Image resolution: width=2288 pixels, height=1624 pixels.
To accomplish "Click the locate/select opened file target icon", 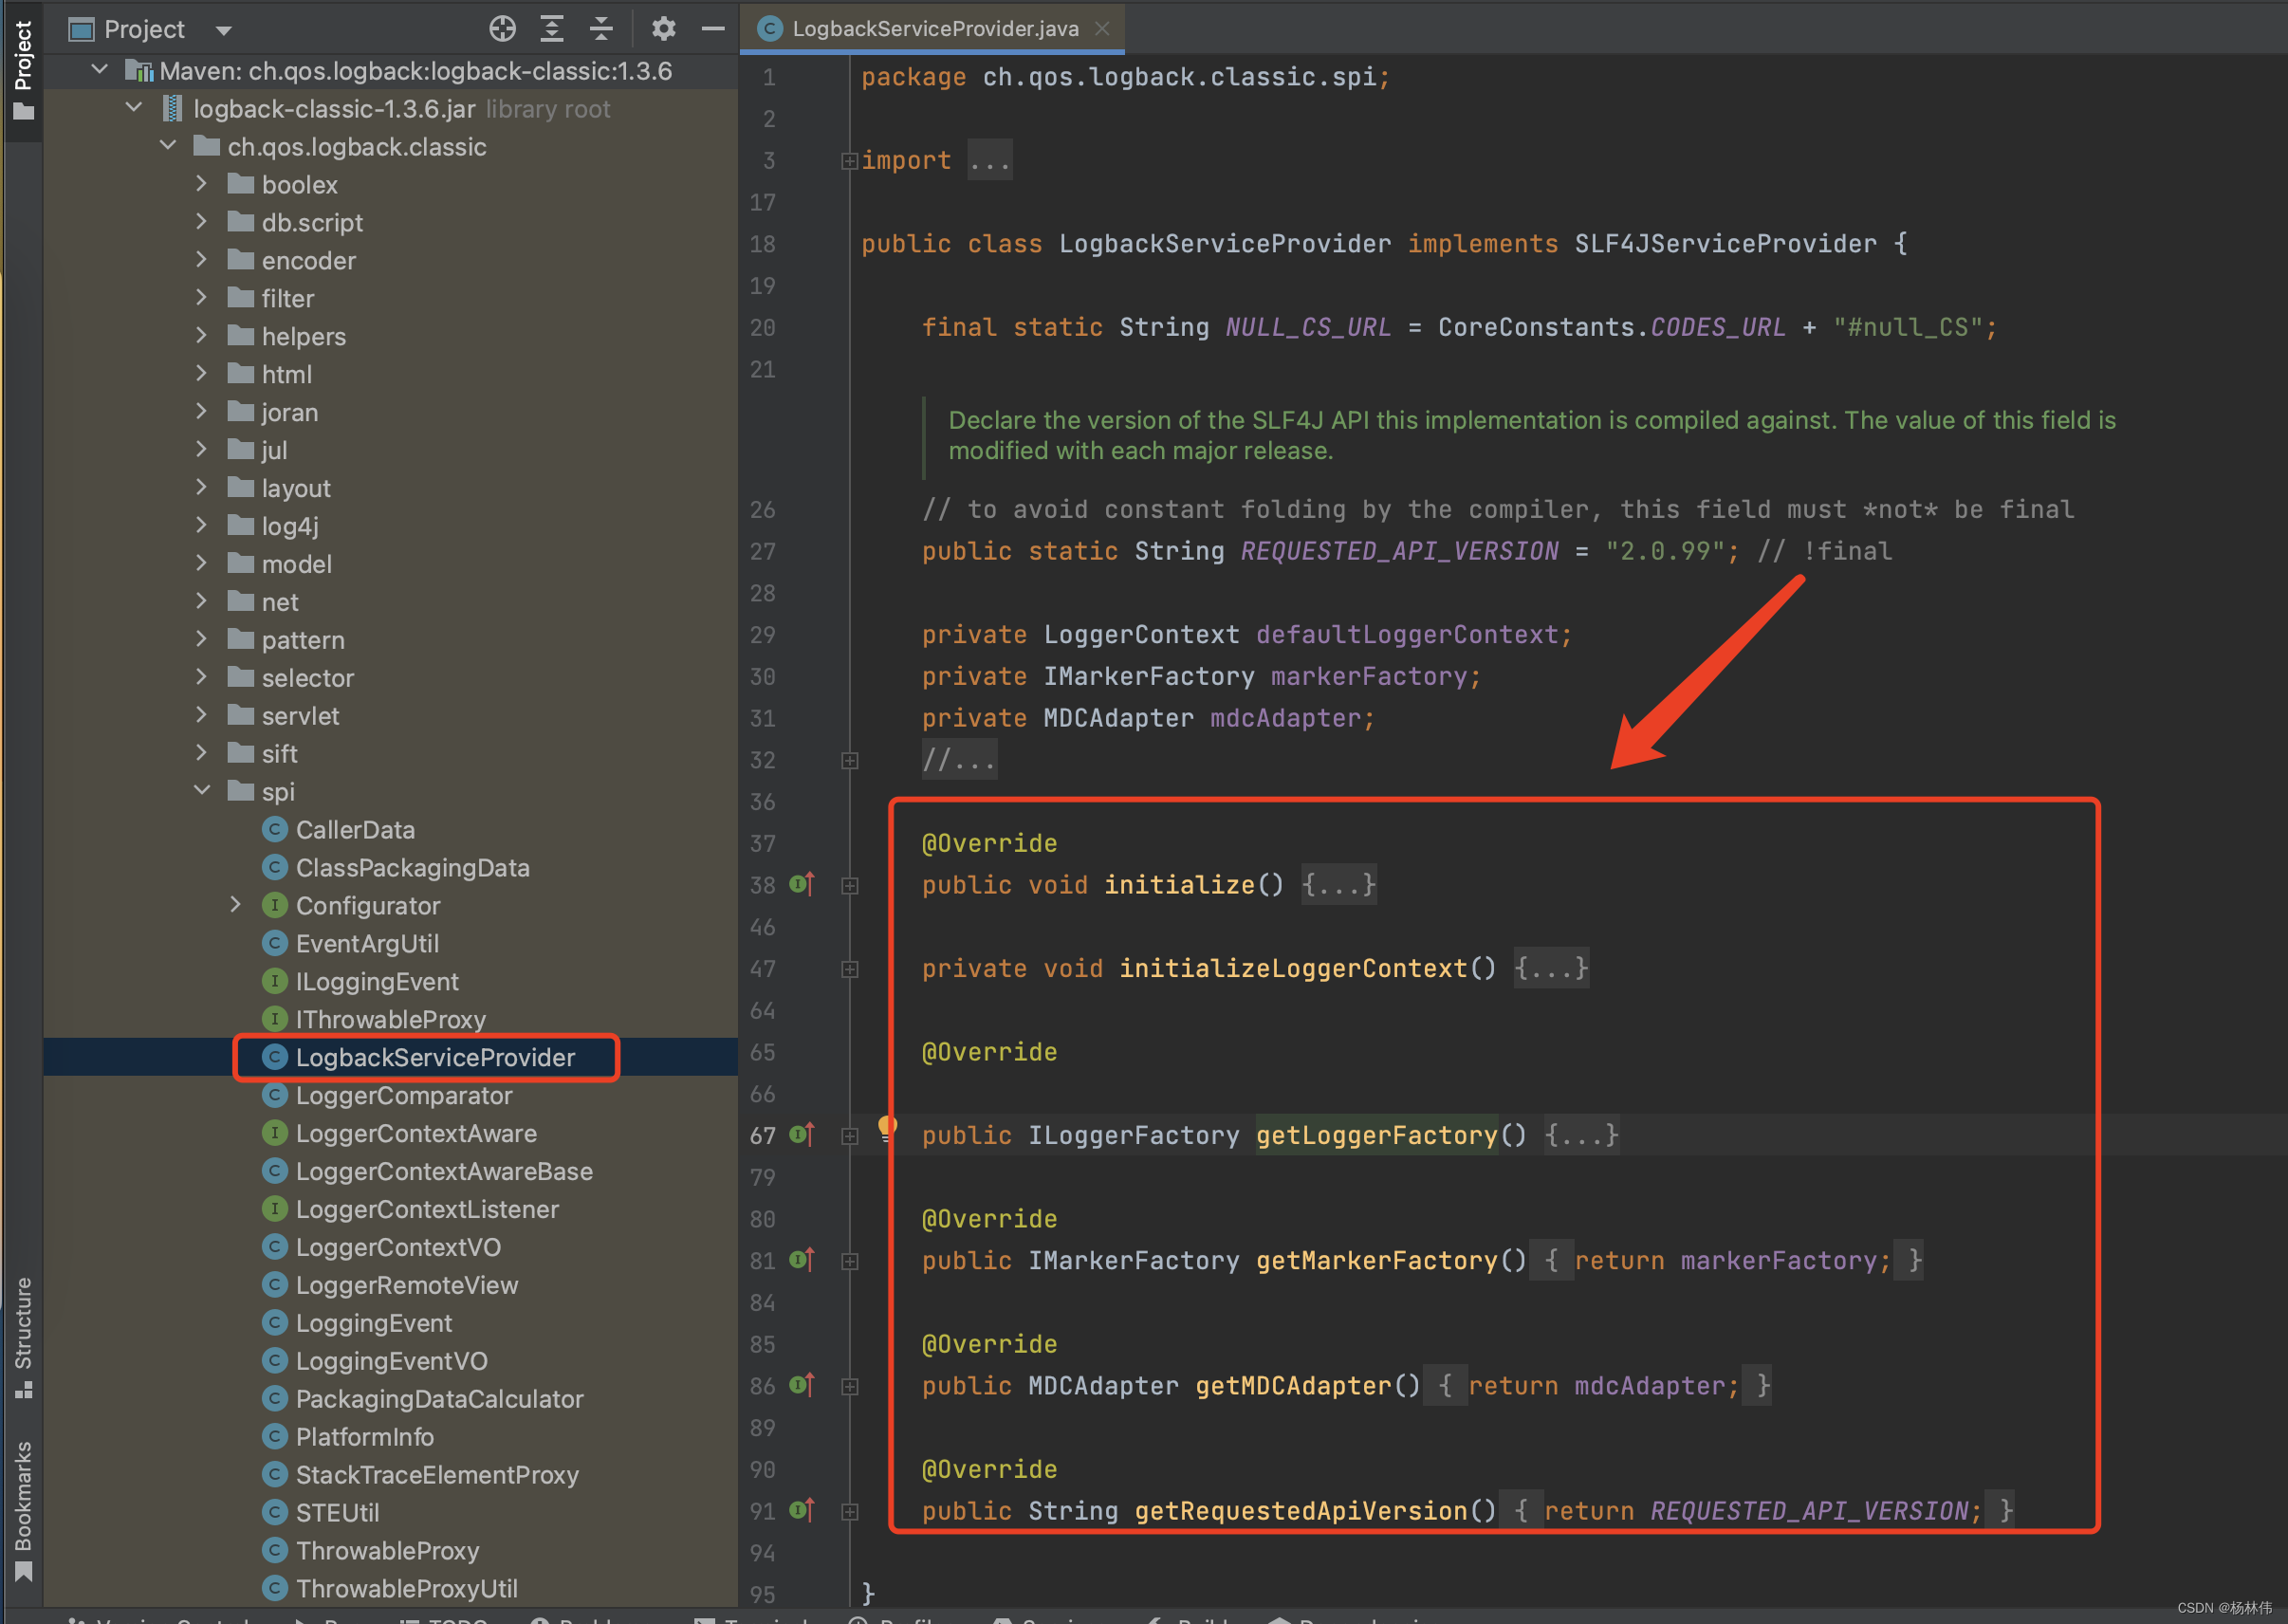I will click(502, 29).
